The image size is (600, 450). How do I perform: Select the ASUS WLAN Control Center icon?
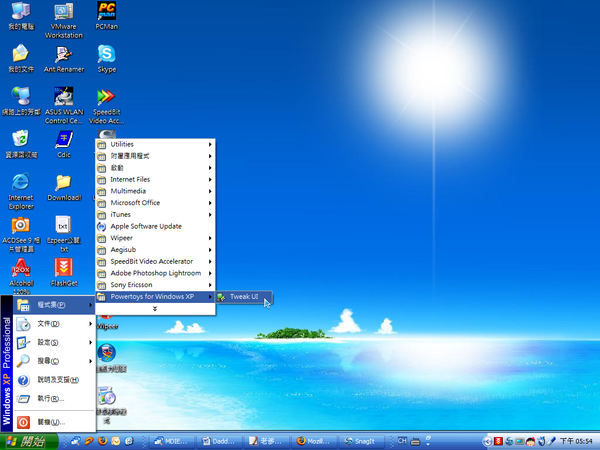64,106
